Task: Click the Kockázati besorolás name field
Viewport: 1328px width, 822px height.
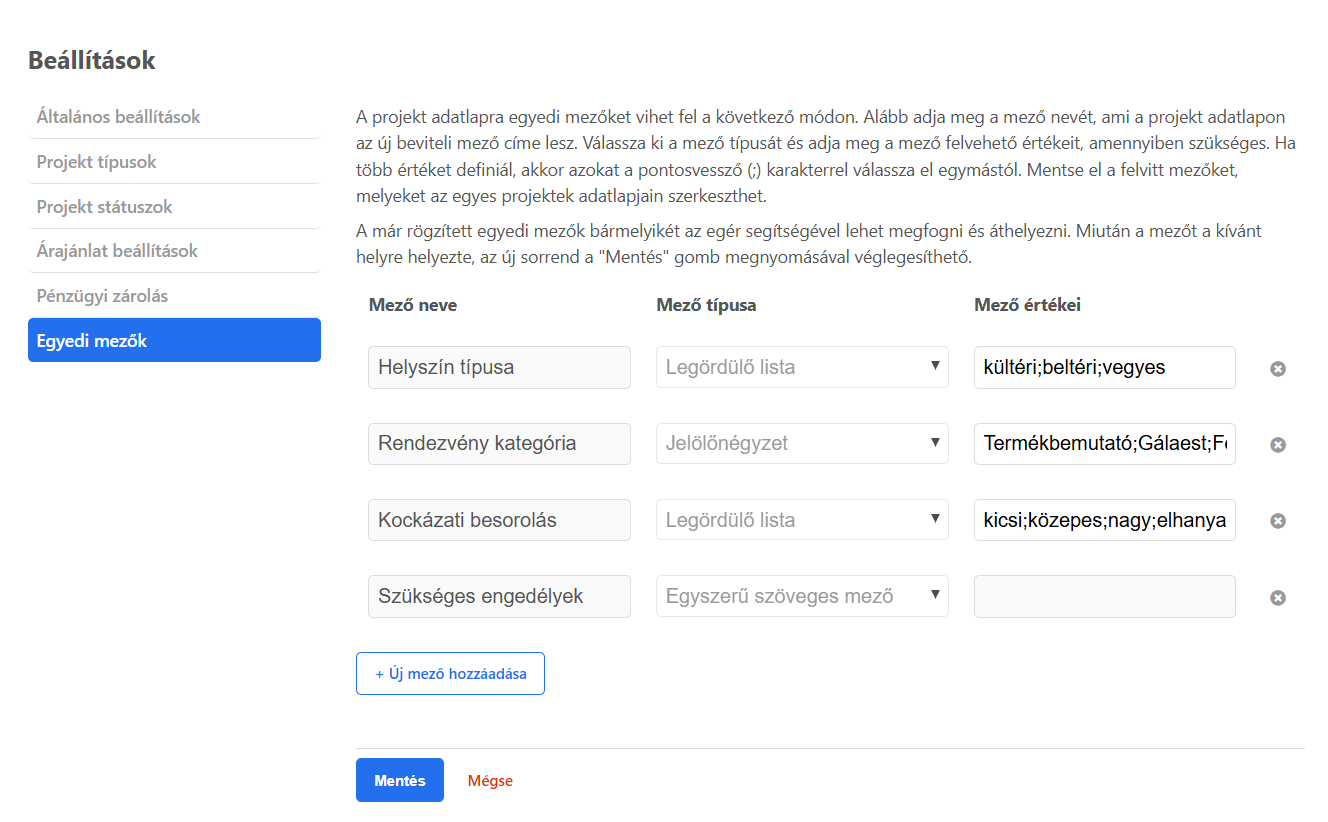Action: click(x=499, y=520)
